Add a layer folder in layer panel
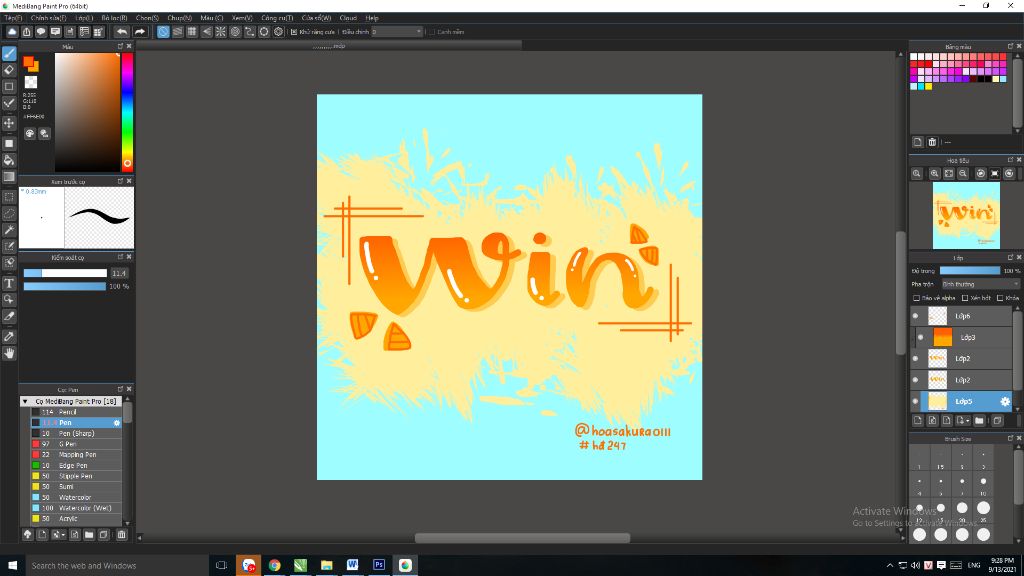Image resolution: width=1024 pixels, height=576 pixels. 979,421
